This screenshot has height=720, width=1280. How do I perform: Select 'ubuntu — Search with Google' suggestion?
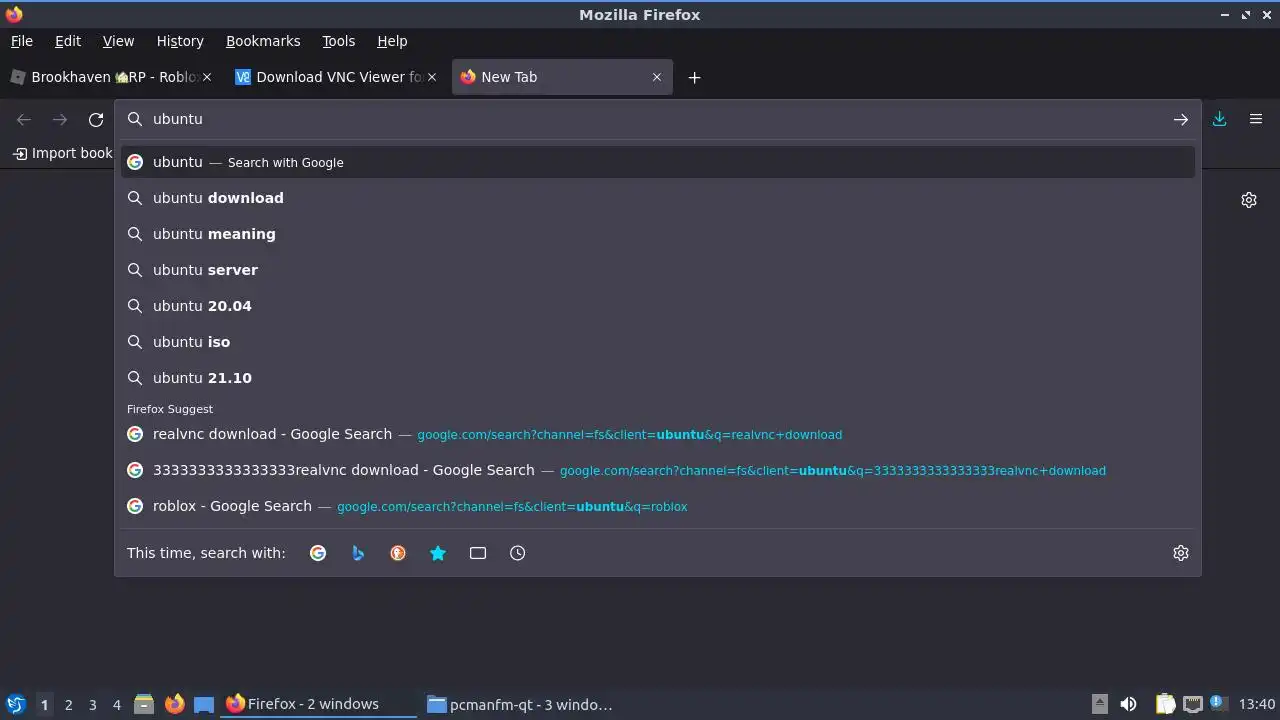pos(658,162)
